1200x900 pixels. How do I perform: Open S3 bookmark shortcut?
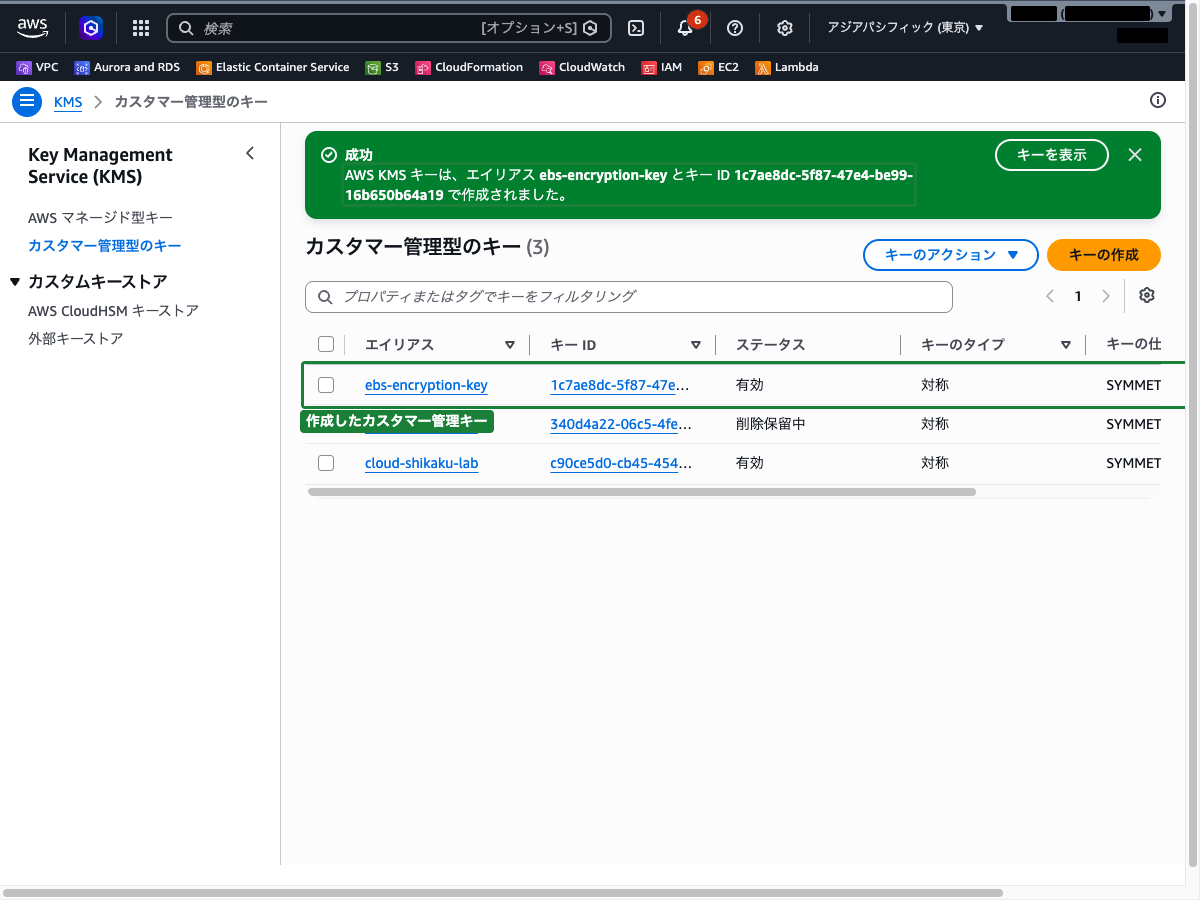(x=382, y=67)
